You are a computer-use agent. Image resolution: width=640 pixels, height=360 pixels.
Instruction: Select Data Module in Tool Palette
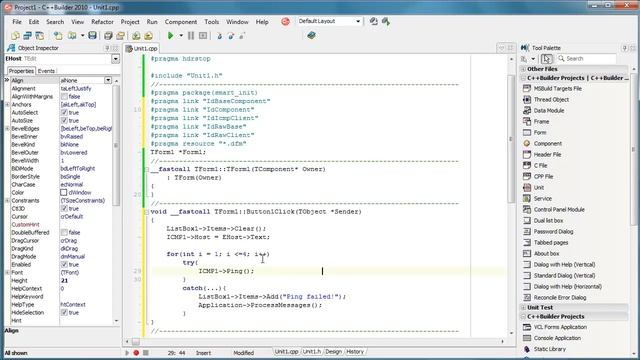tap(549, 111)
